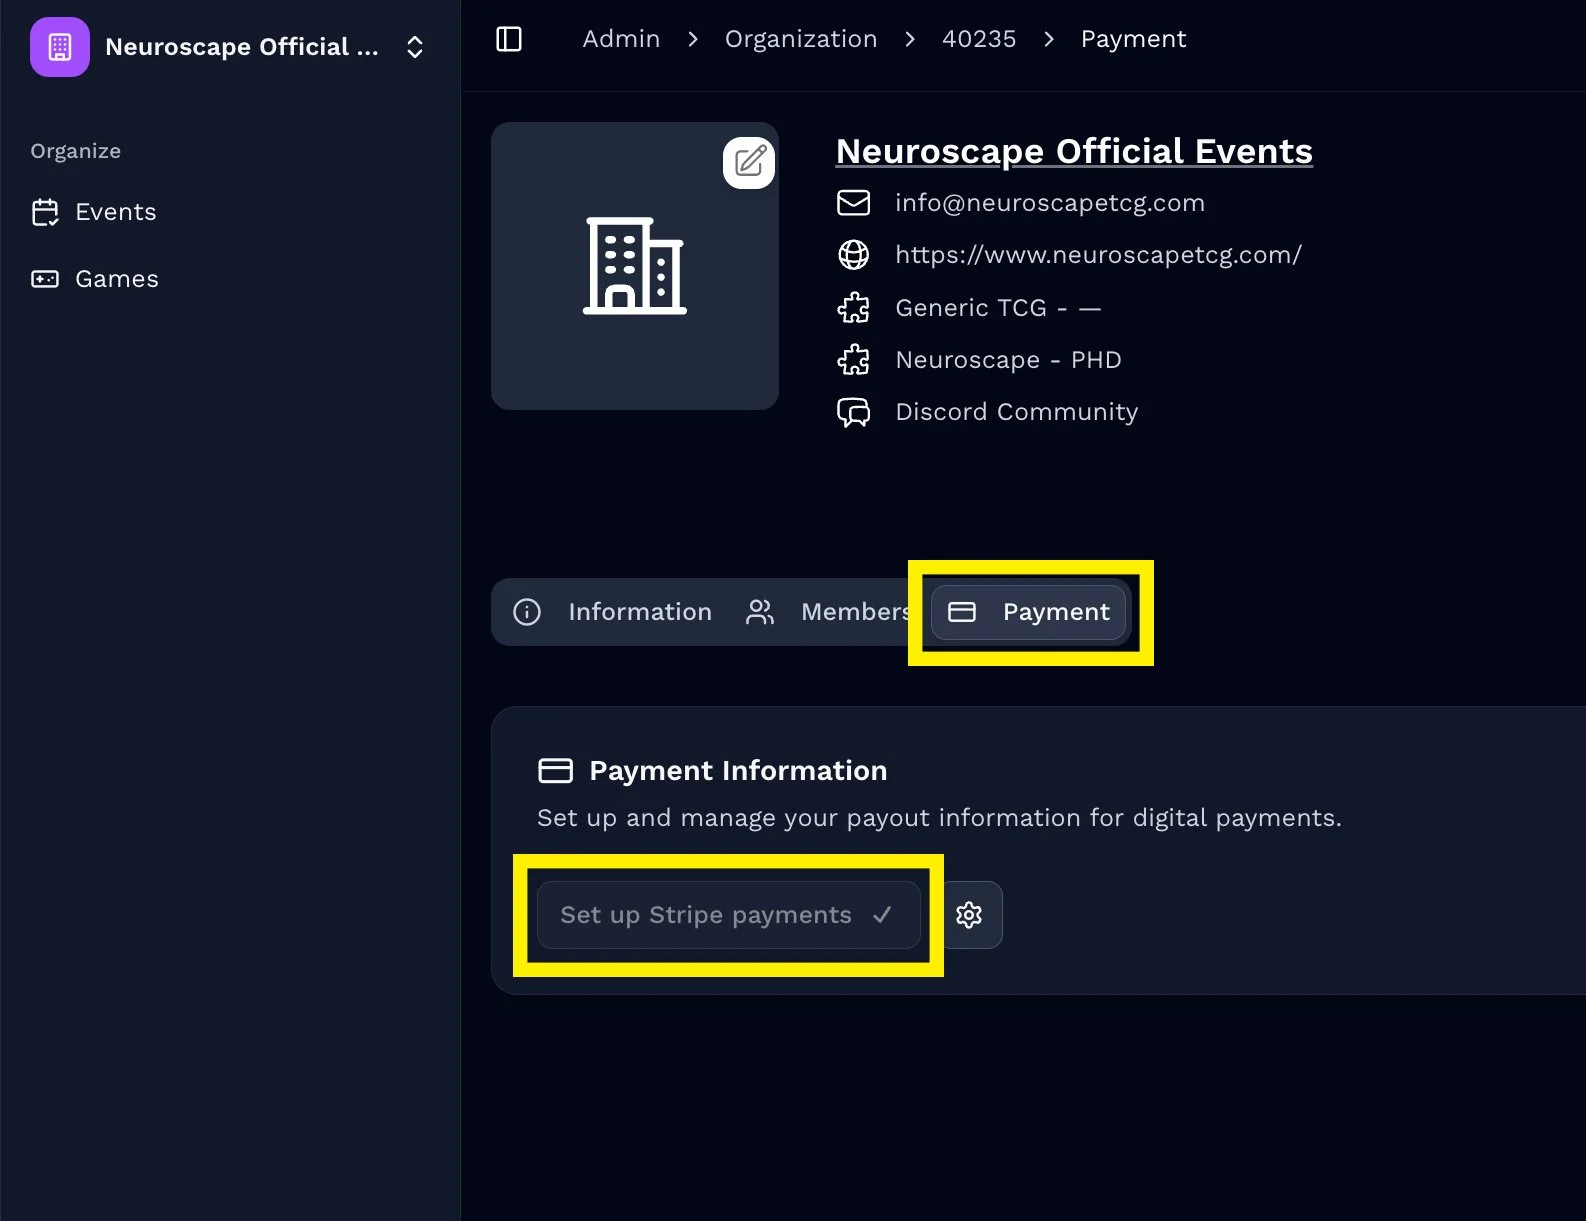Click the Members tab people icon
The image size is (1586, 1221).
tap(760, 612)
